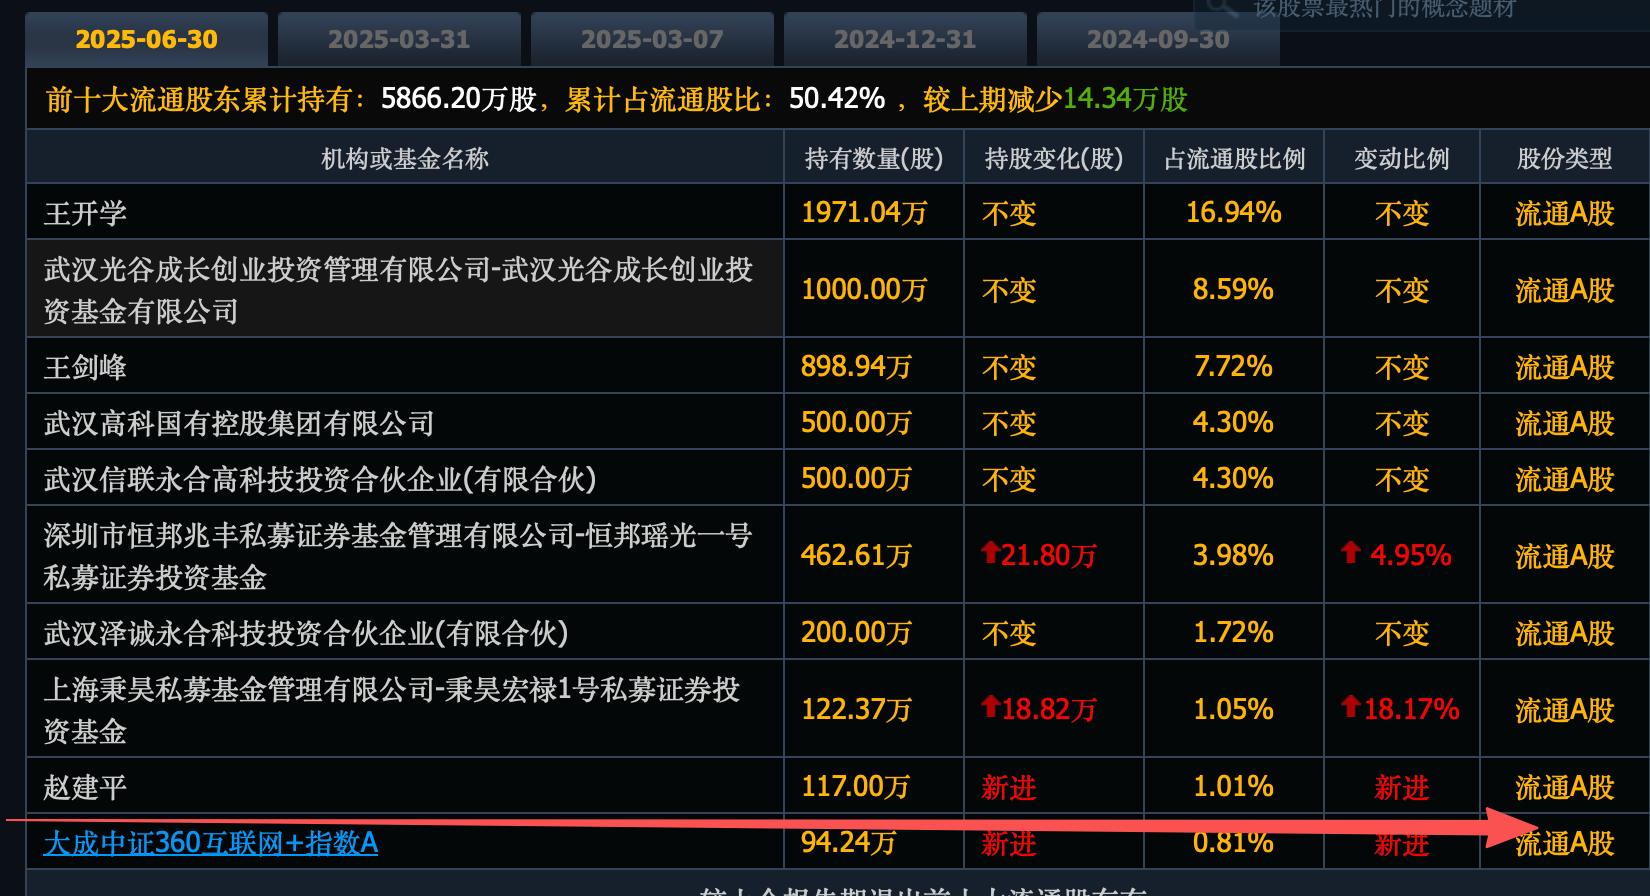Image resolution: width=1650 pixels, height=896 pixels.
Task: Switch to the 2025-03-31 tab
Action: click(399, 40)
